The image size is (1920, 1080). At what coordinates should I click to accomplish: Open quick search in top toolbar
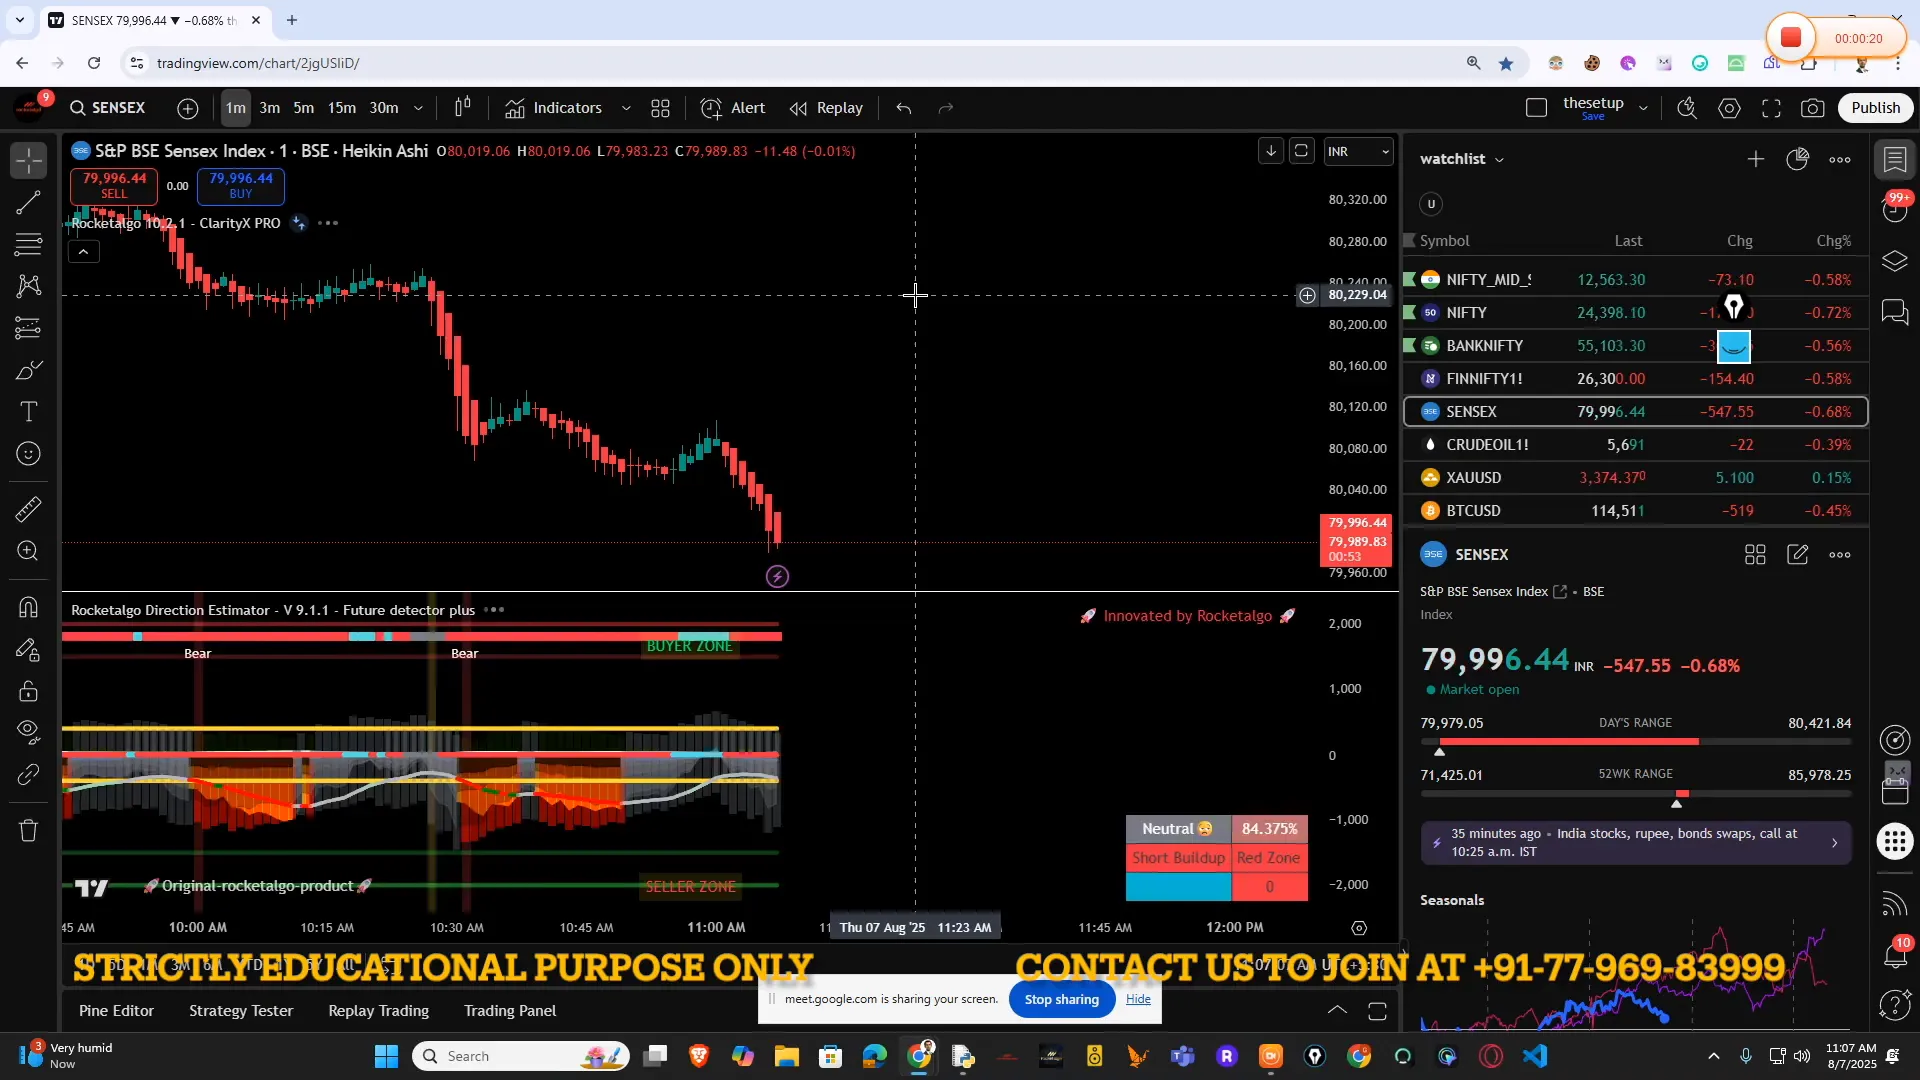point(1687,108)
